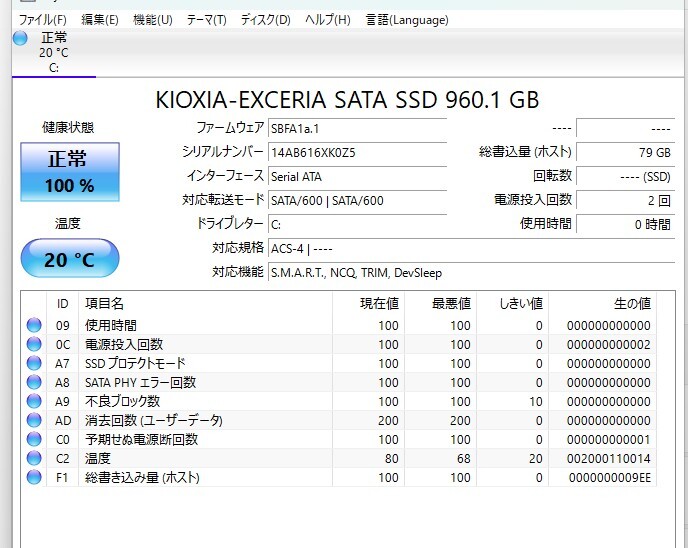The width and height of the screenshot is (688, 548).
Task: Click the ID cell F1
Action: [x=62, y=477]
